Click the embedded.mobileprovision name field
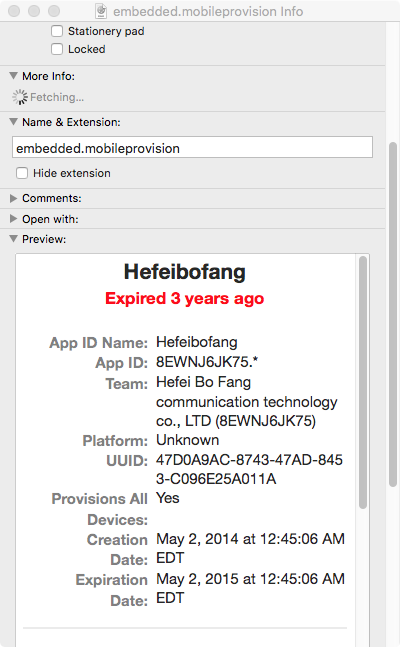 [x=192, y=147]
